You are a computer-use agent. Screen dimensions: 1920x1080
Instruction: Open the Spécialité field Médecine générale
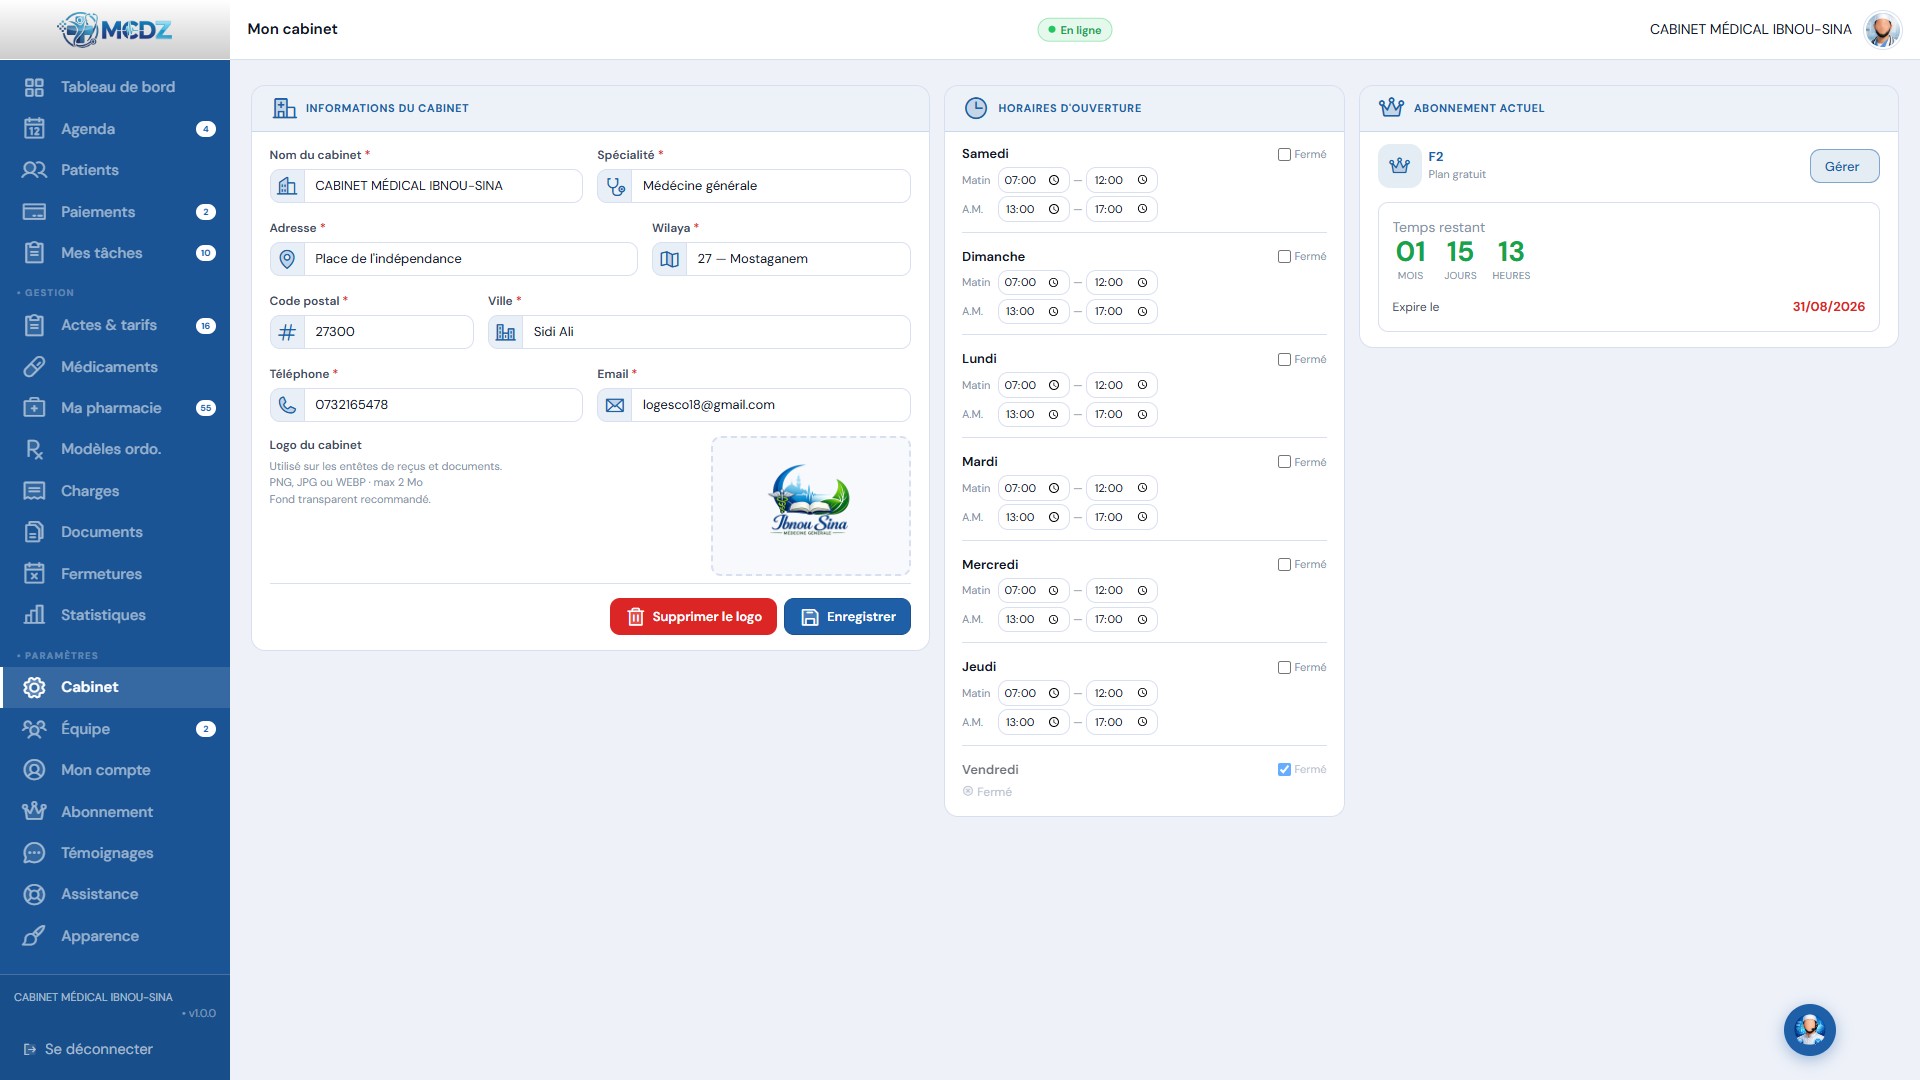click(754, 186)
